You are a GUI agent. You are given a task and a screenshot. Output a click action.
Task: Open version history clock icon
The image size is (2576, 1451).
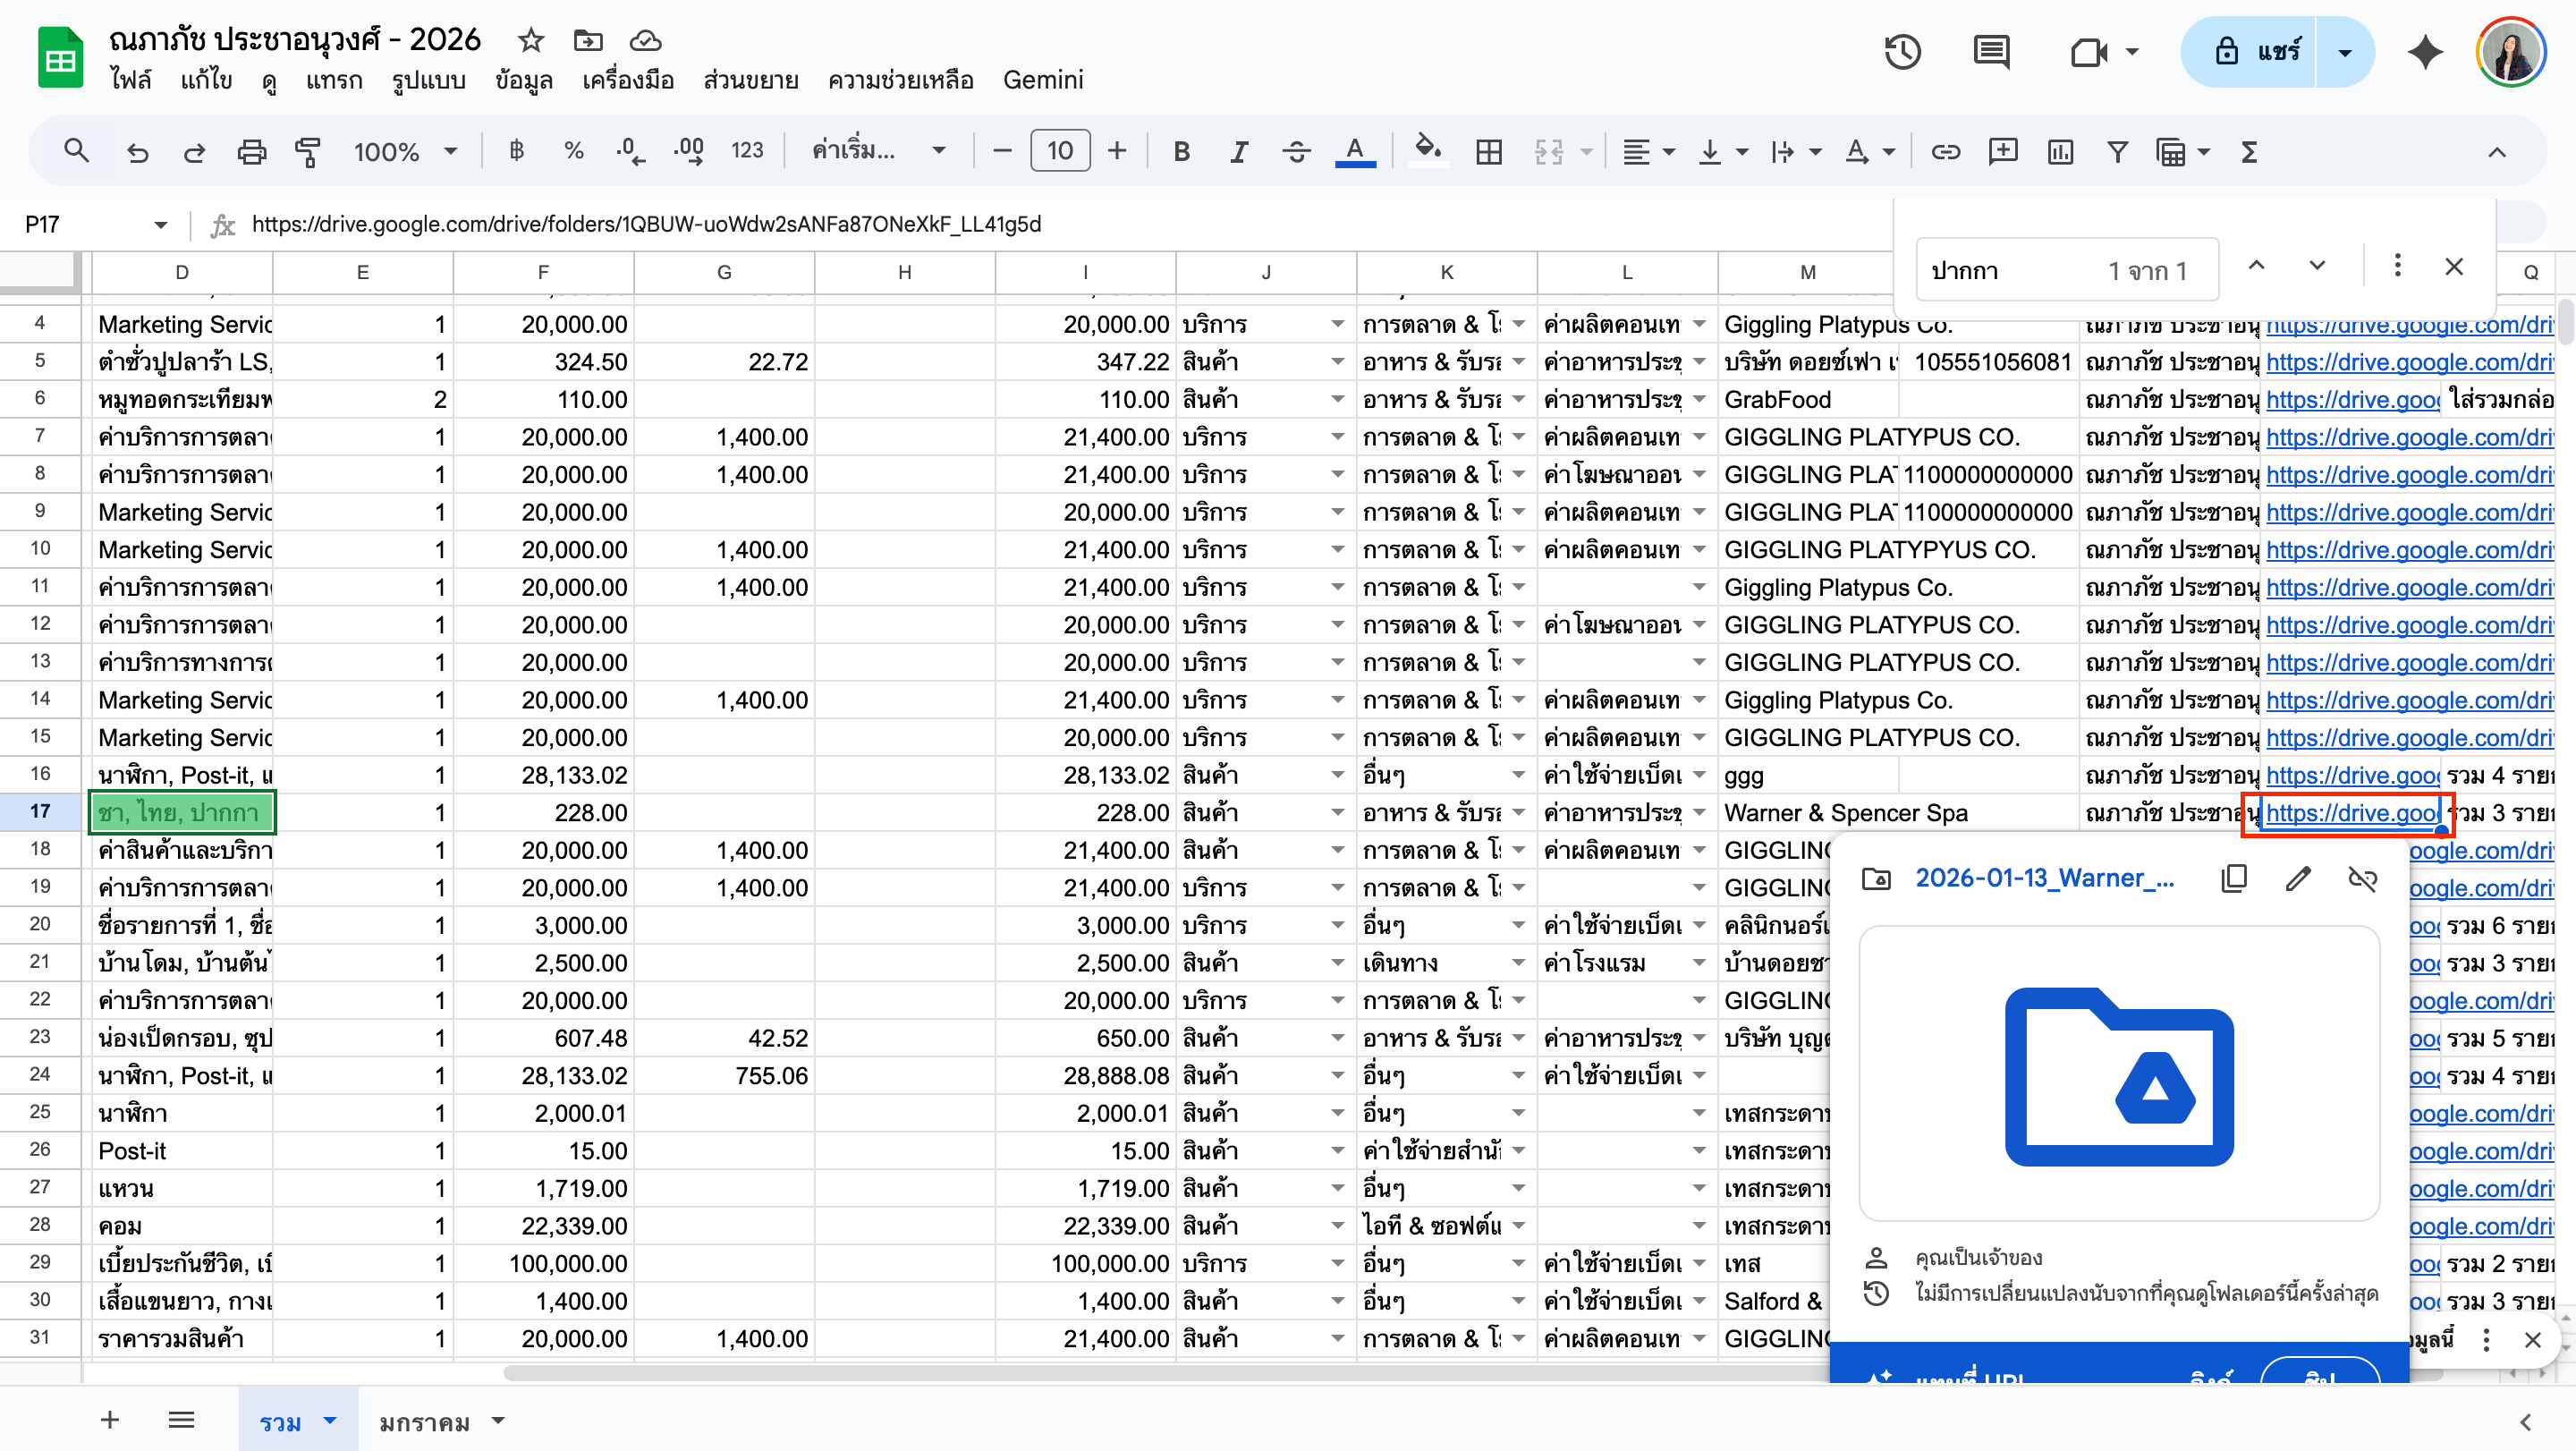pos(1902,52)
